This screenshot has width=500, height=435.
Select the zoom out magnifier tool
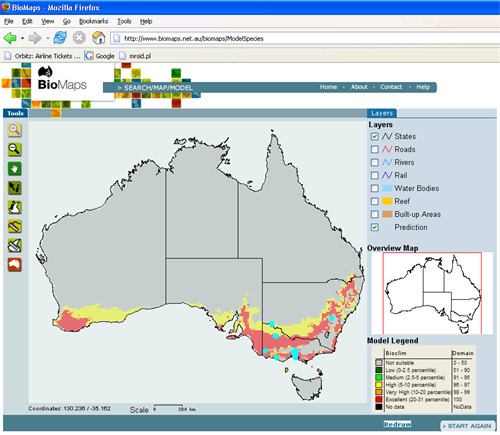15,149
